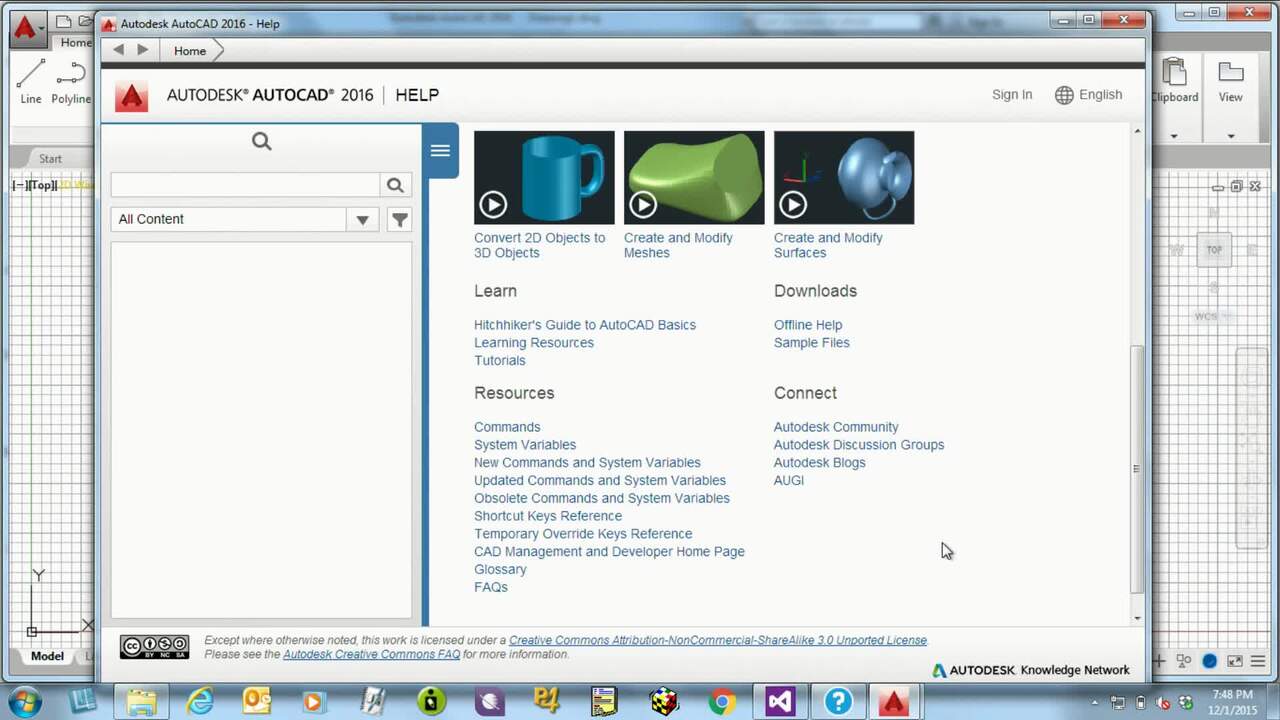Open Learning Resources link
Image resolution: width=1280 pixels, height=720 pixels.
(x=534, y=343)
